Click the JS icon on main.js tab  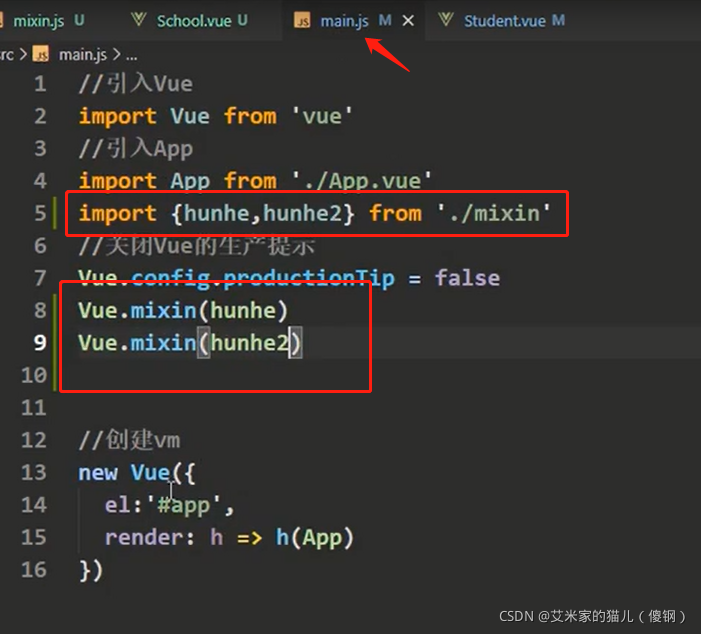click(302, 20)
